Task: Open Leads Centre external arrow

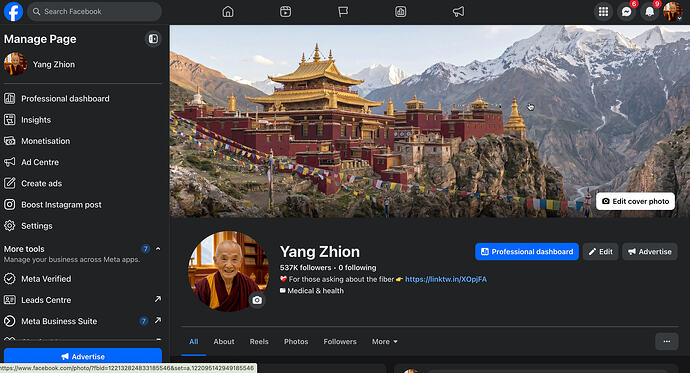Action: pos(158,299)
